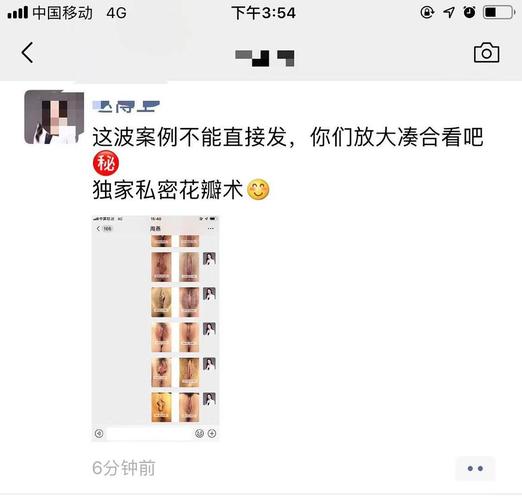Tap the 4G network indicator
This screenshot has width=522, height=500.
(x=116, y=13)
